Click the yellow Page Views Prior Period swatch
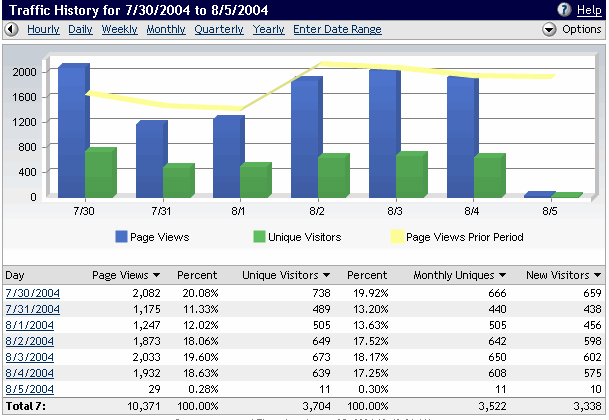This screenshot has height=420, width=609. click(397, 237)
